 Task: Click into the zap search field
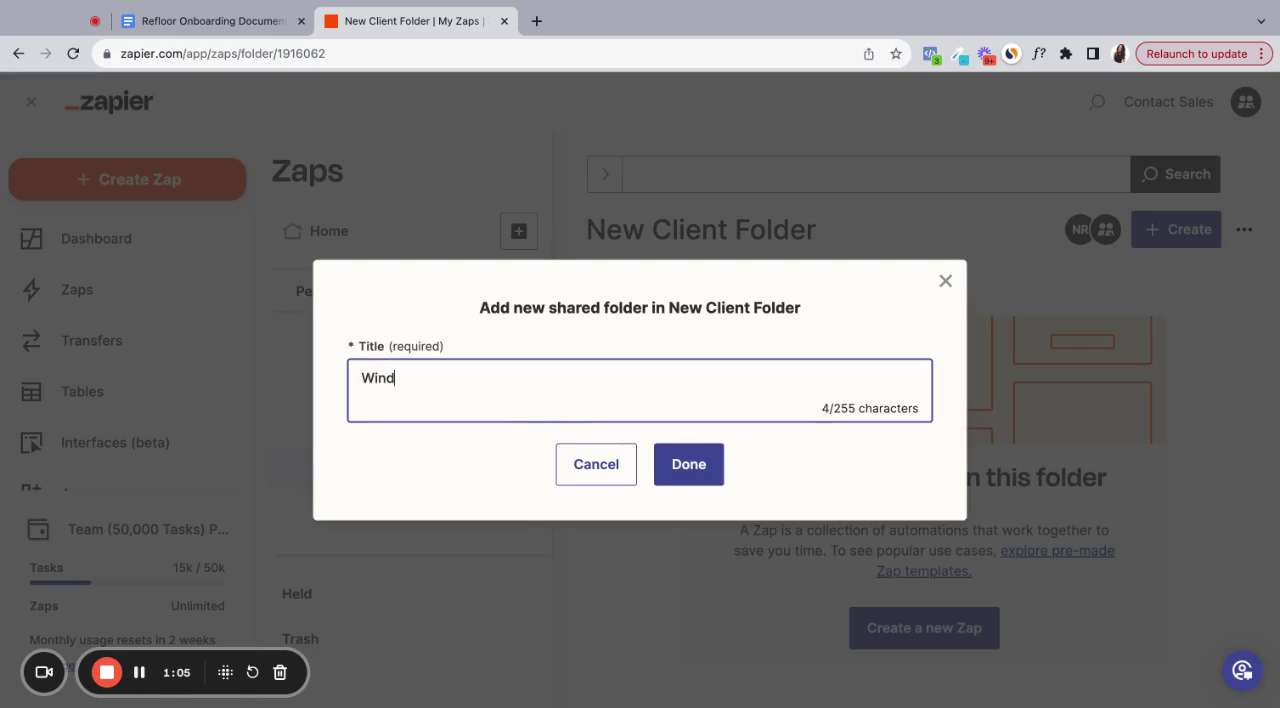(x=876, y=174)
